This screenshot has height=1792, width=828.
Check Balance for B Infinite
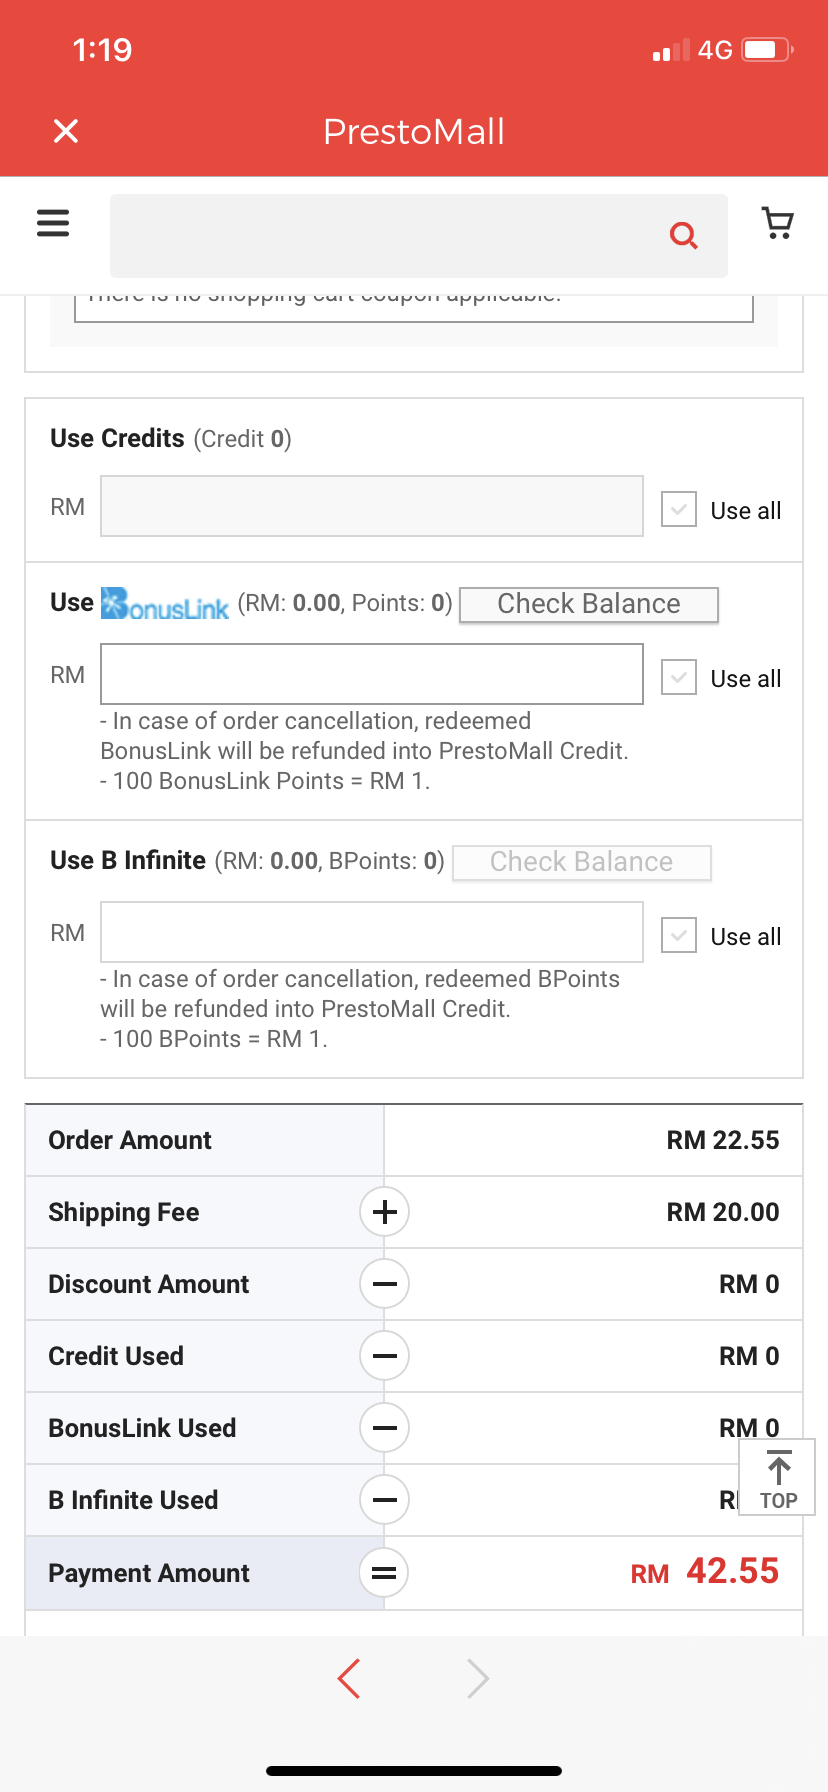pos(581,862)
